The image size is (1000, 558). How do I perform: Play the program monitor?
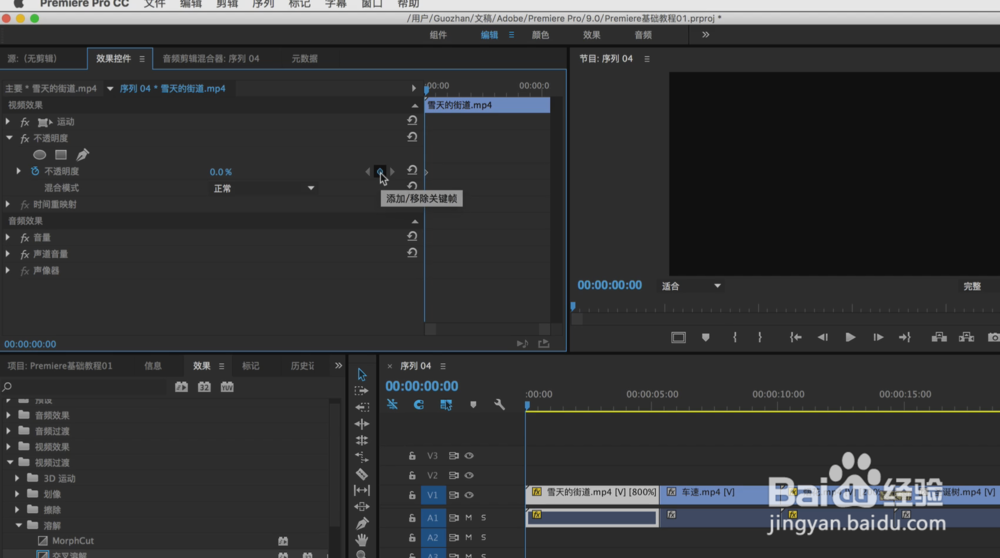850,337
